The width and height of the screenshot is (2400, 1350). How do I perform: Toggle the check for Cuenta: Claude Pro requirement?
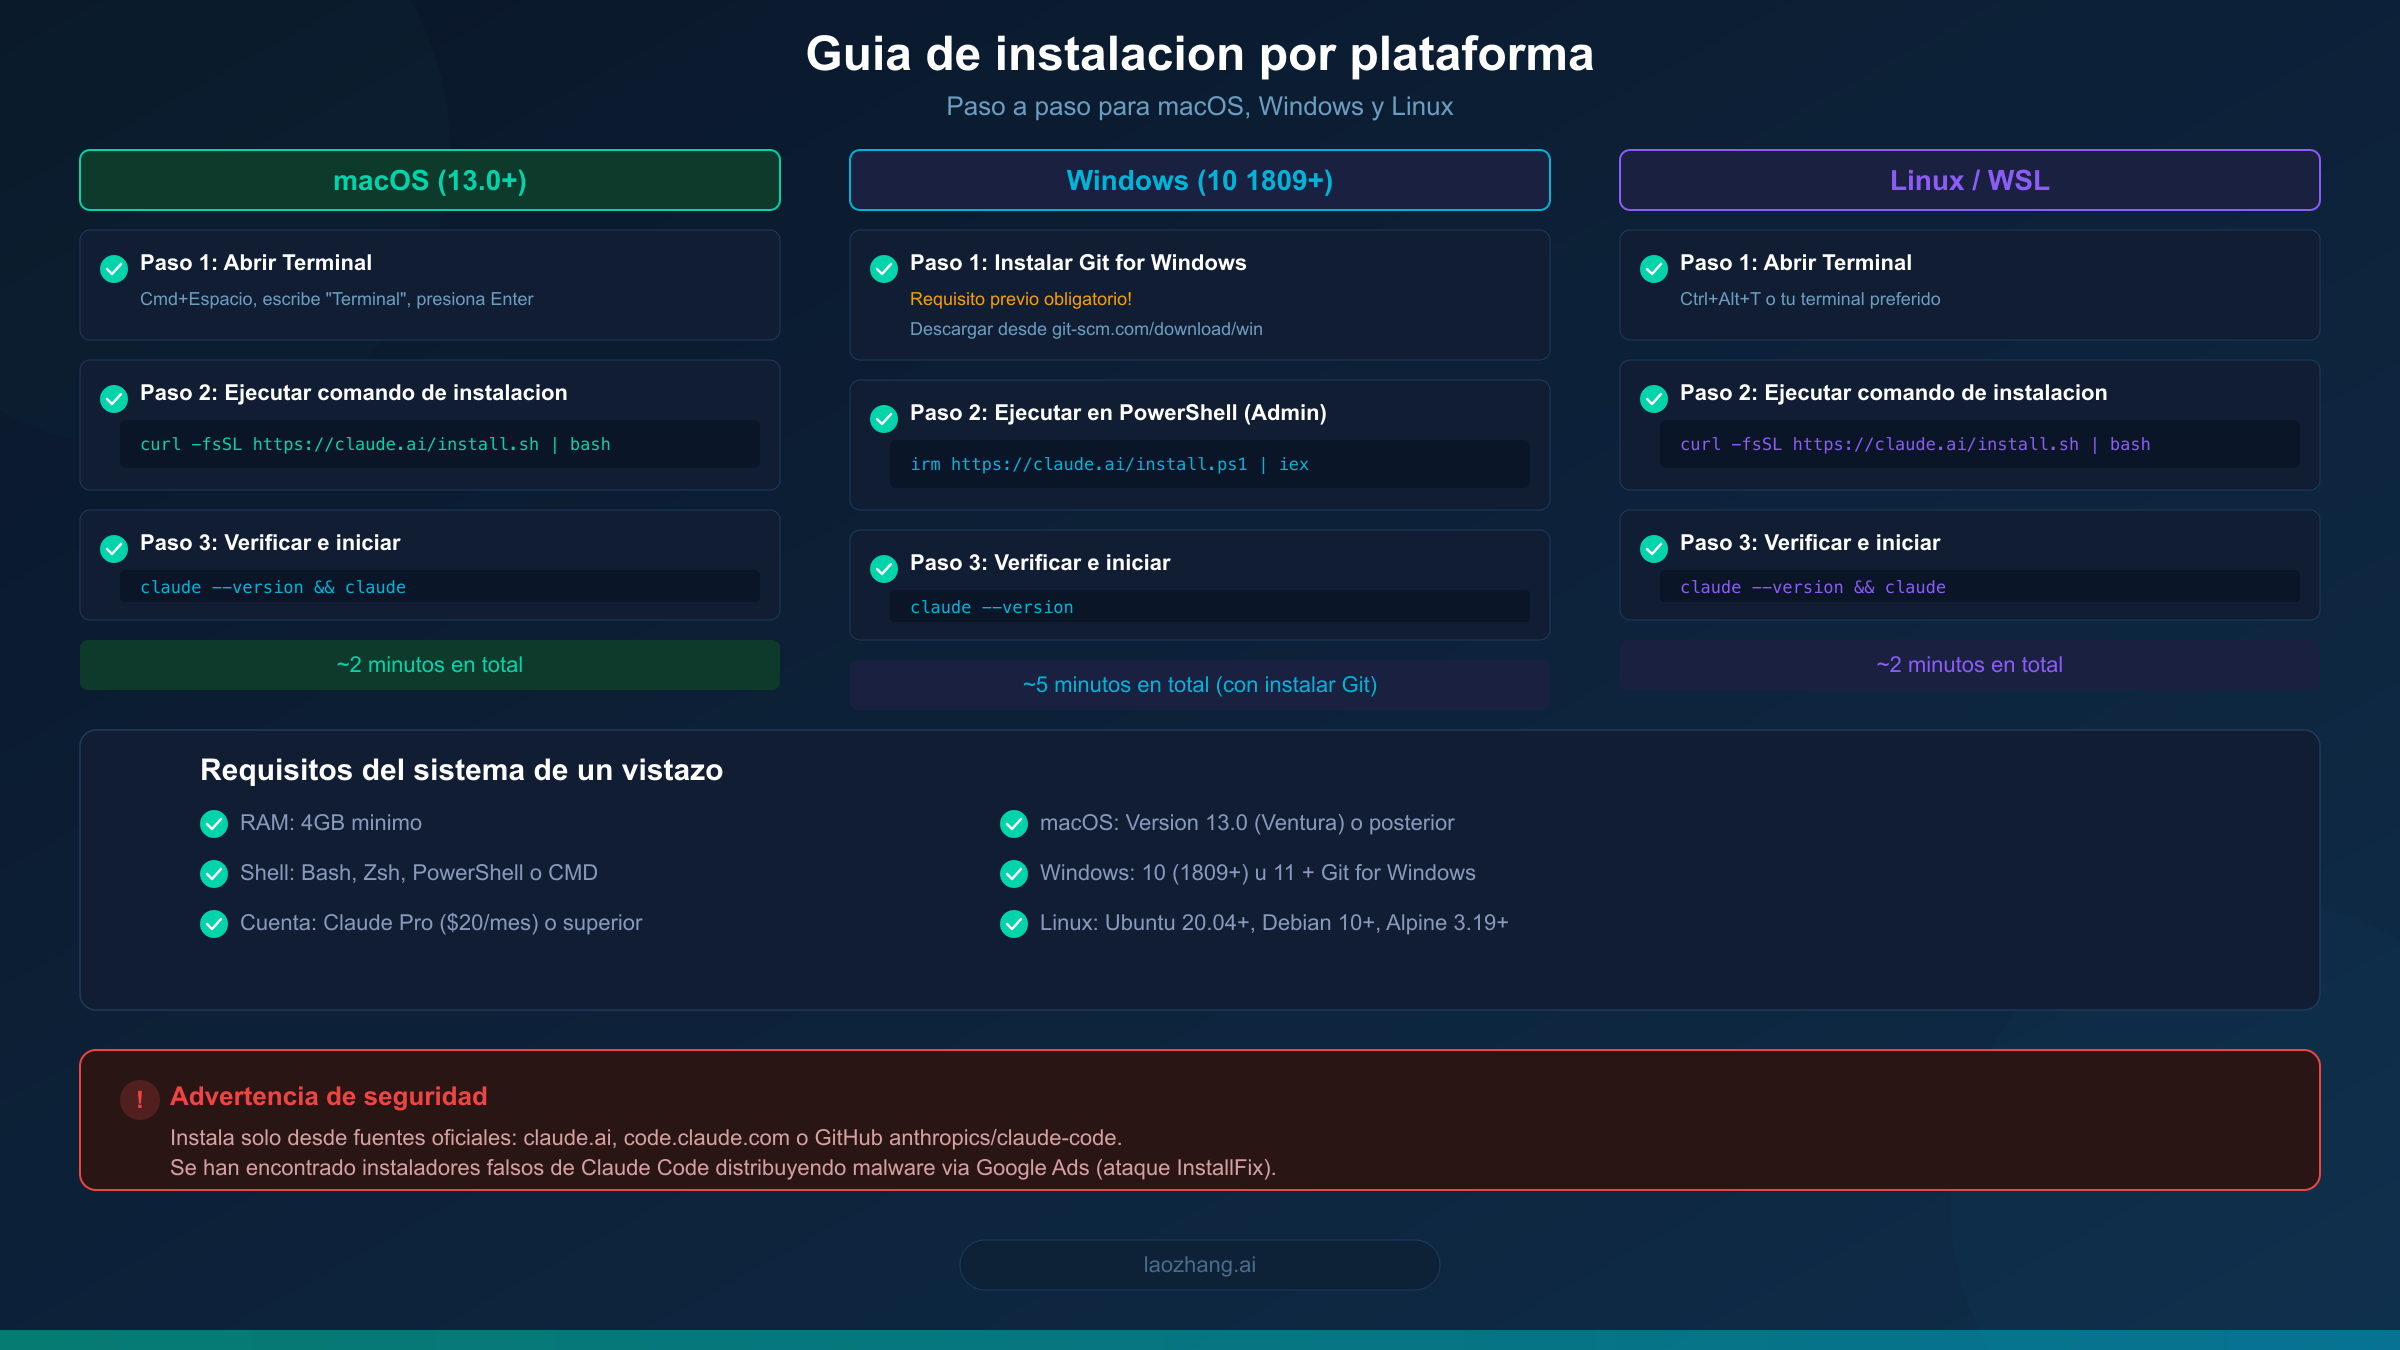pyautogui.click(x=214, y=923)
